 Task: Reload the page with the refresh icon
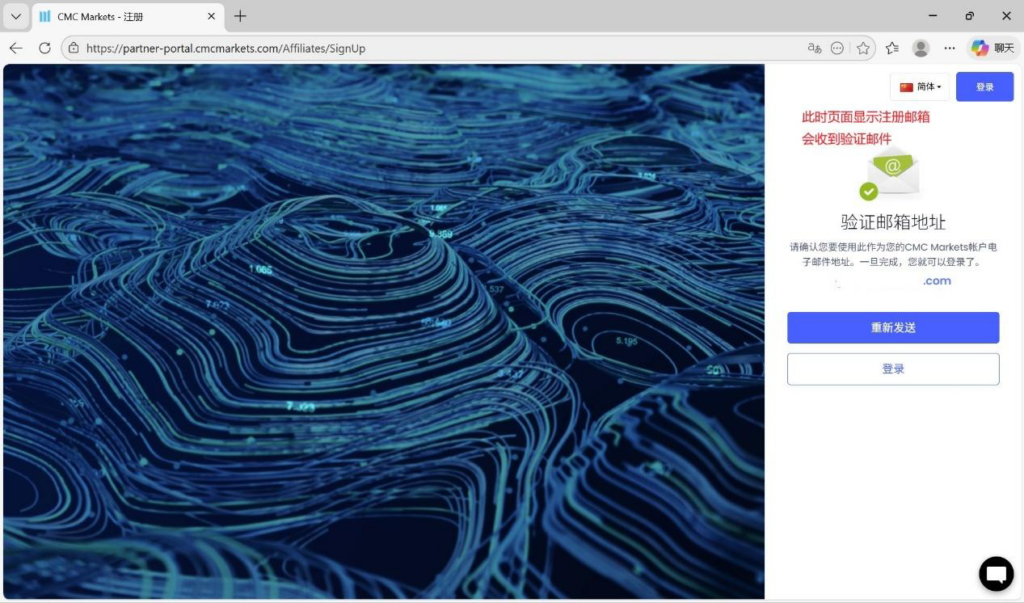(45, 48)
